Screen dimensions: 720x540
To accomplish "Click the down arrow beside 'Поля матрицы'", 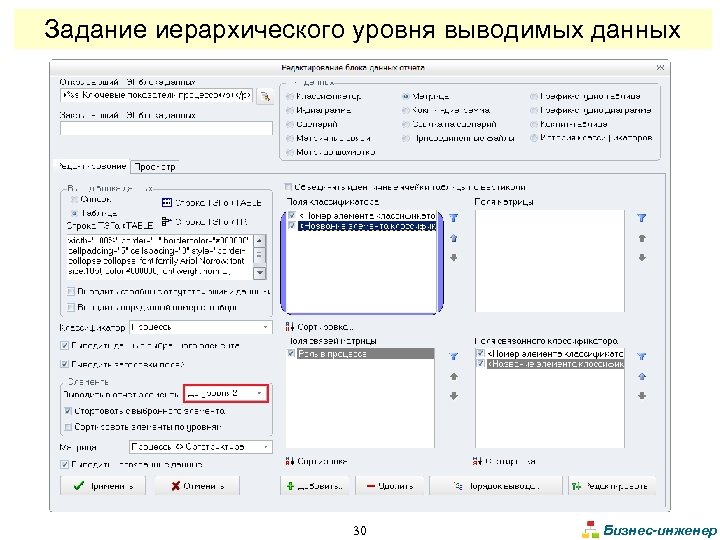I will (642, 258).
